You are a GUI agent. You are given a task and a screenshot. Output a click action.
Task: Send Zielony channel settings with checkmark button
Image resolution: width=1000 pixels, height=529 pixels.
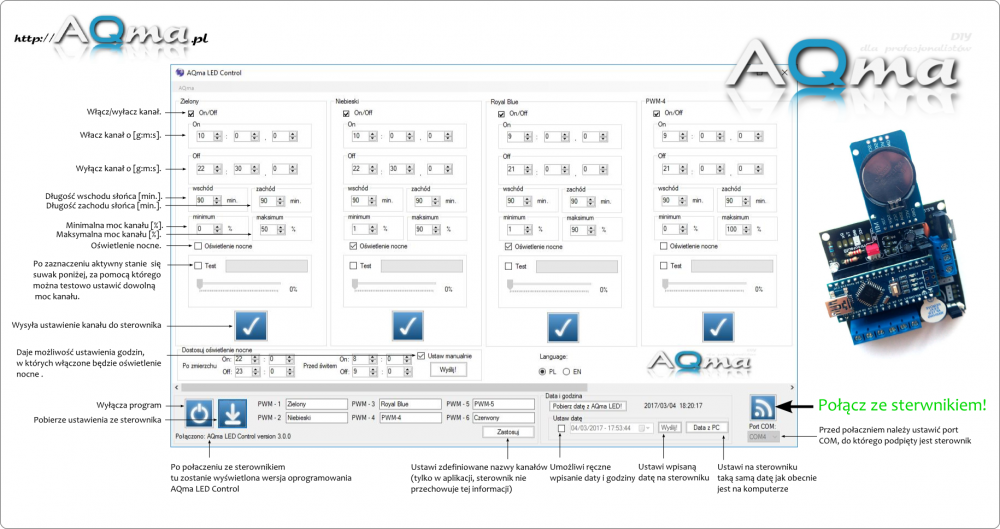point(251,327)
